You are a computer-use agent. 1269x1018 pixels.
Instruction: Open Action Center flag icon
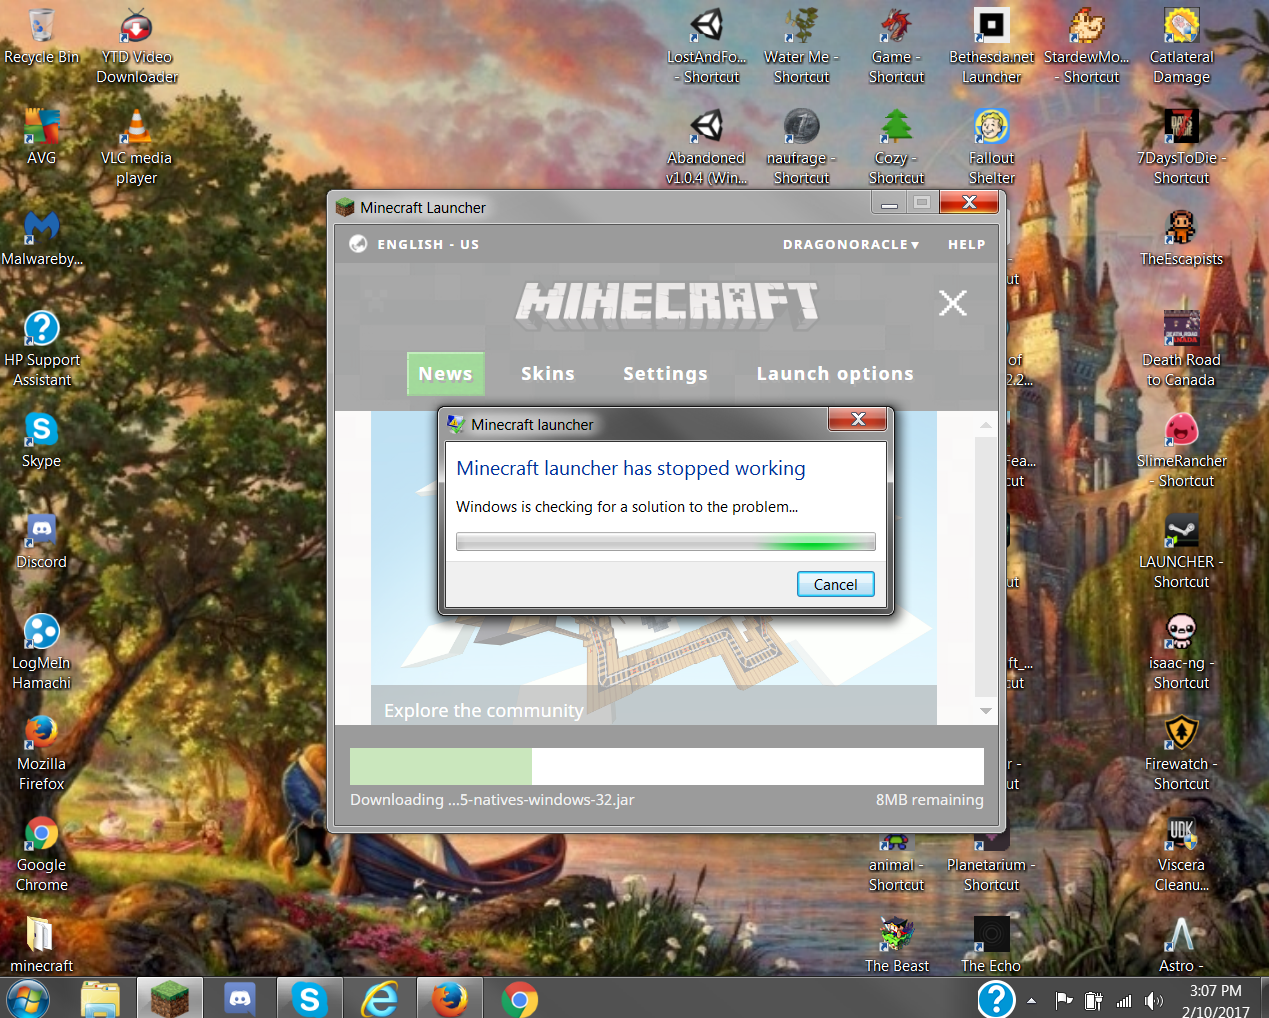click(x=1063, y=1000)
